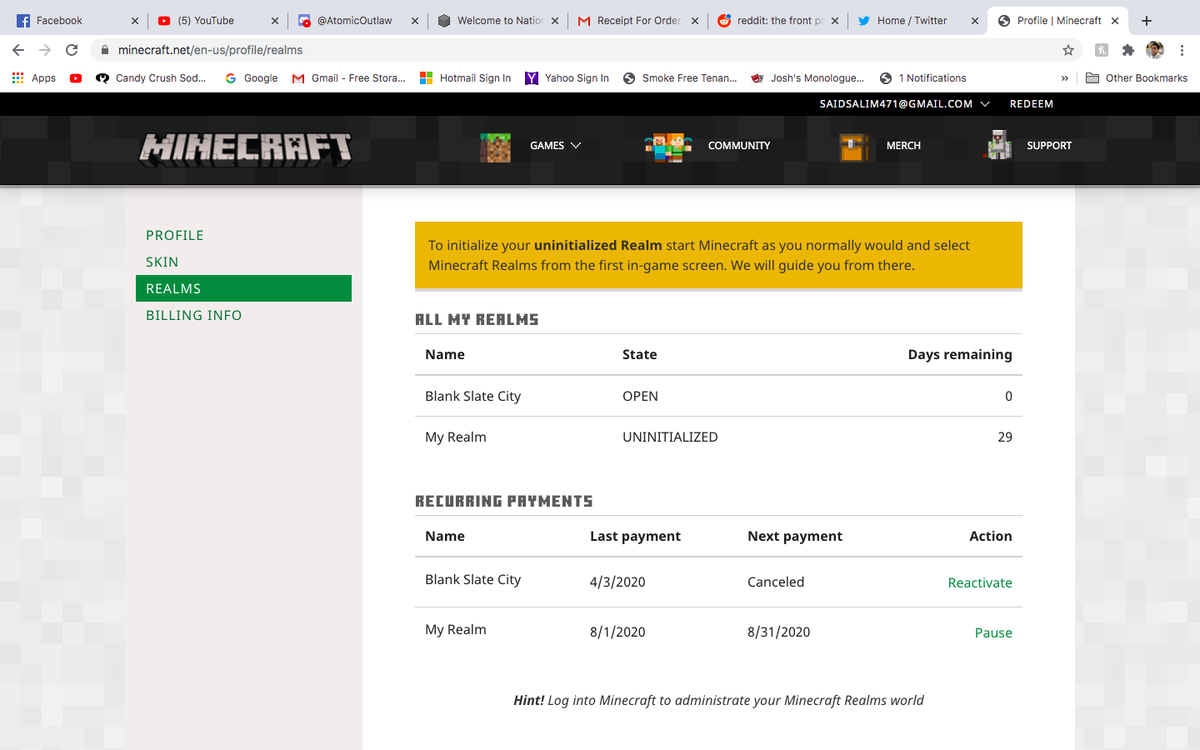Click the iron golem Support icon
The image size is (1200, 750).
pos(999,145)
